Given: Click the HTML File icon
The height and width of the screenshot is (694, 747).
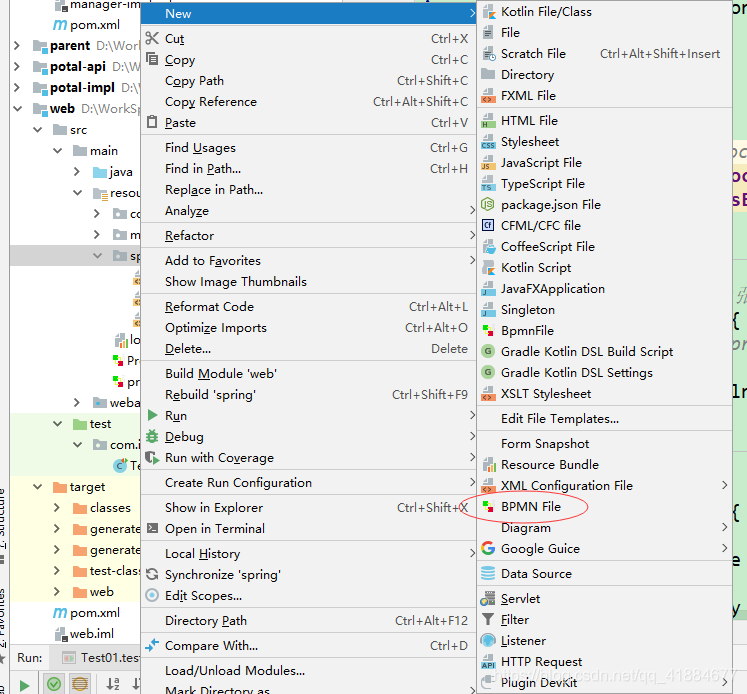Looking at the screenshot, I should click(488, 121).
